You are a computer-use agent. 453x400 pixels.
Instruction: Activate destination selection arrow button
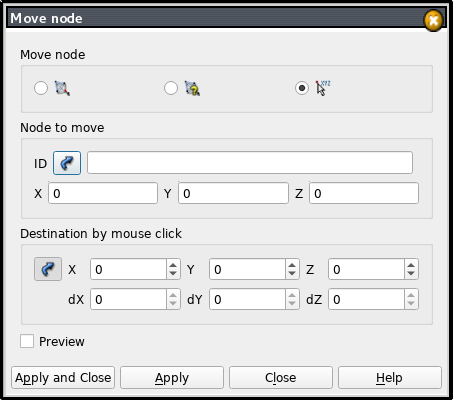(48, 269)
